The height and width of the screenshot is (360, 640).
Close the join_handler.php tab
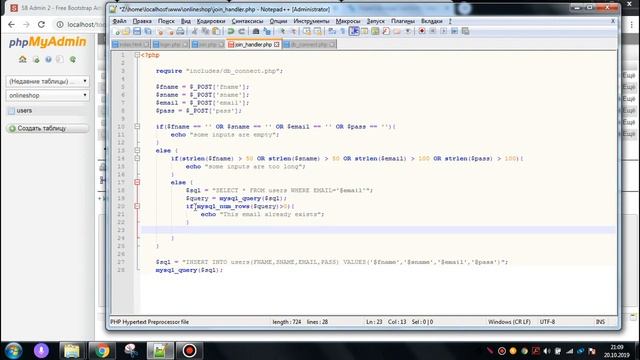click(277, 44)
